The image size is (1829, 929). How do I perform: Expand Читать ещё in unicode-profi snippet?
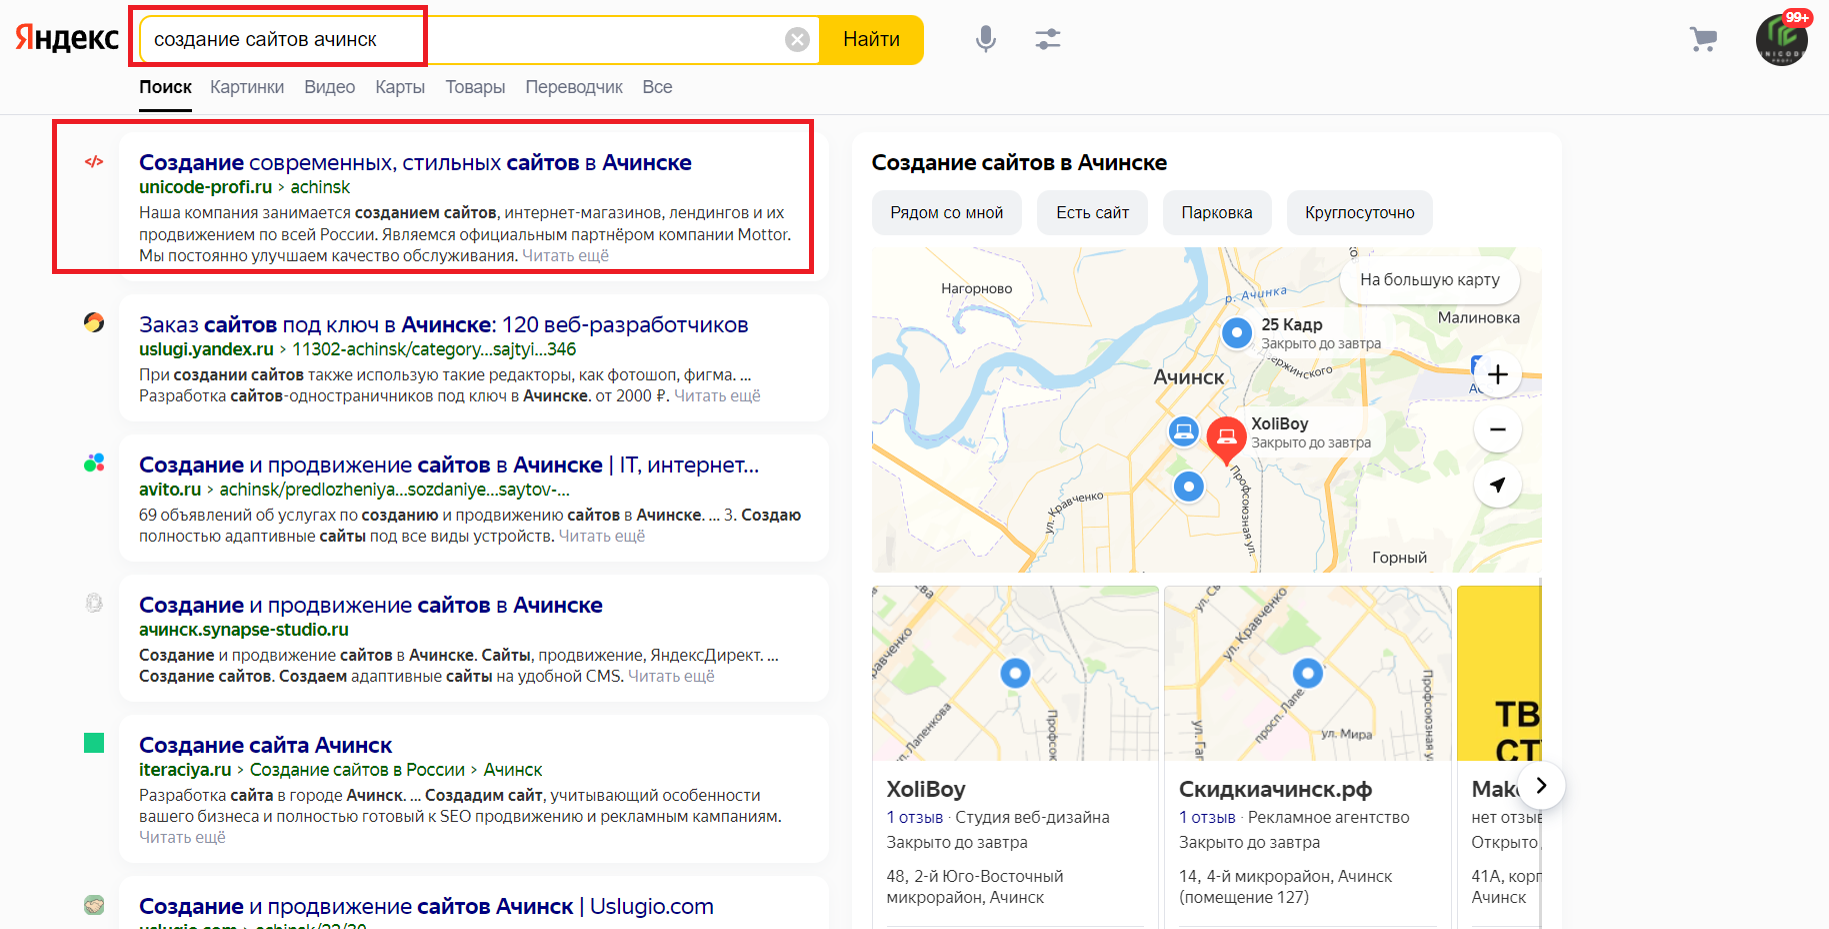coord(565,256)
